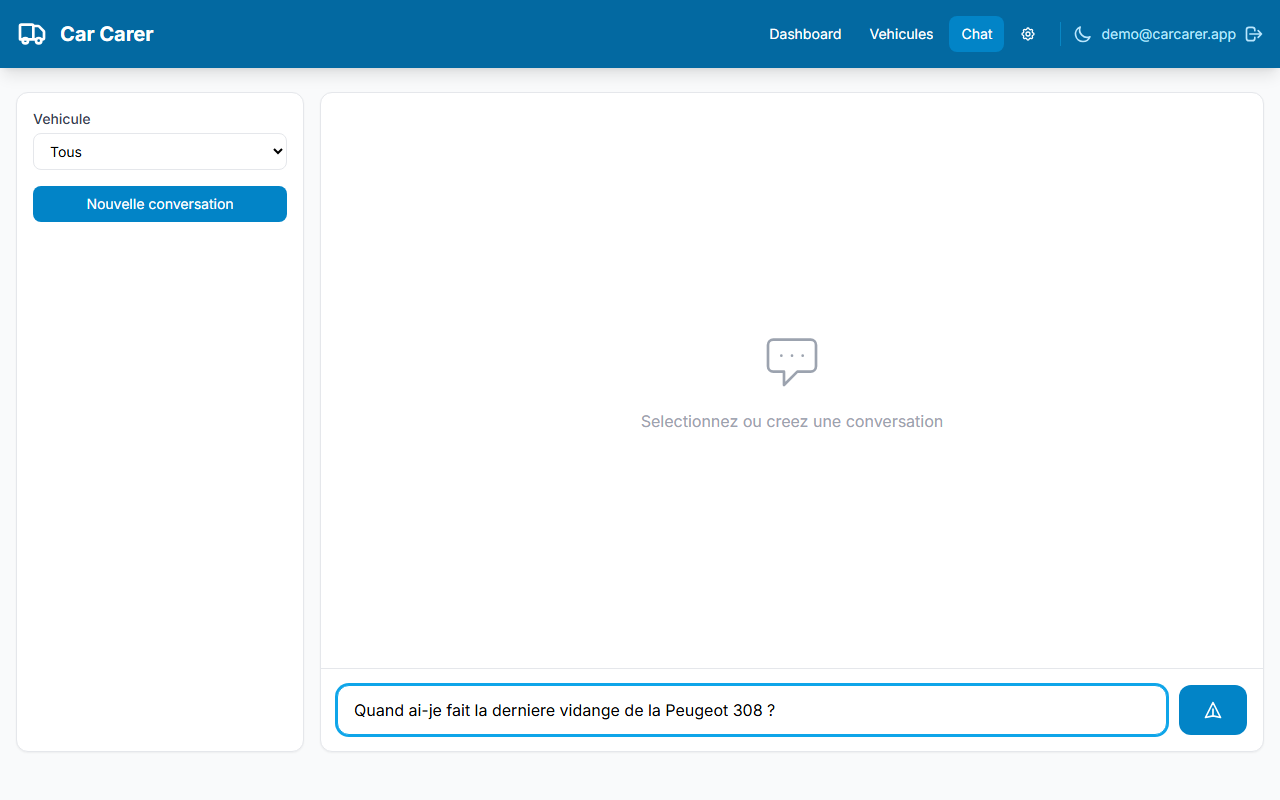Switch theme using the crescent moon control
Screen dimensions: 1280x800
(1083, 33)
